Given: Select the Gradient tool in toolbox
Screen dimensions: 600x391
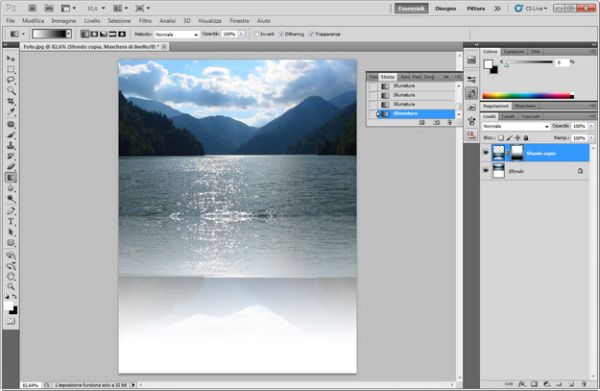Looking at the screenshot, I should click(11, 178).
